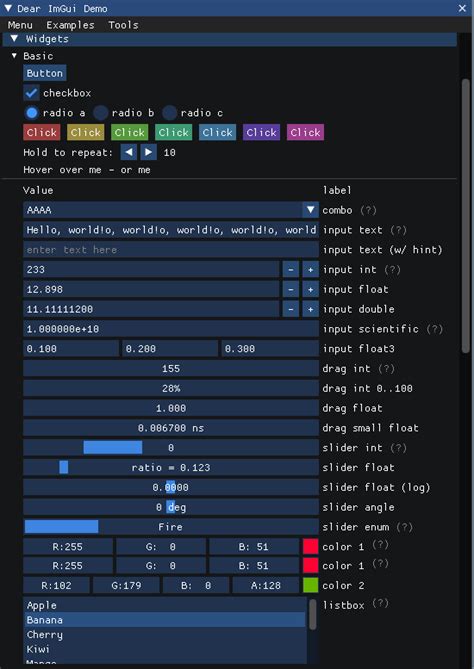Click the input int help marker (?)
The width and height of the screenshot is (474, 669).
click(x=393, y=270)
